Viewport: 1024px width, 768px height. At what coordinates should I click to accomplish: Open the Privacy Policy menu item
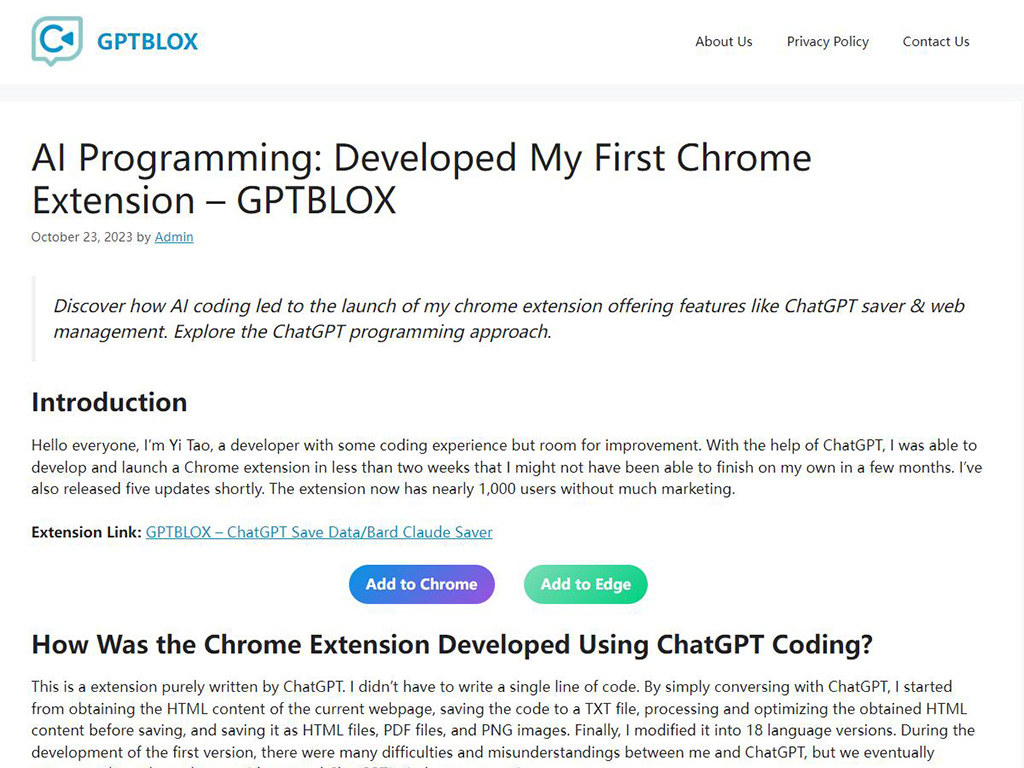[x=827, y=42]
